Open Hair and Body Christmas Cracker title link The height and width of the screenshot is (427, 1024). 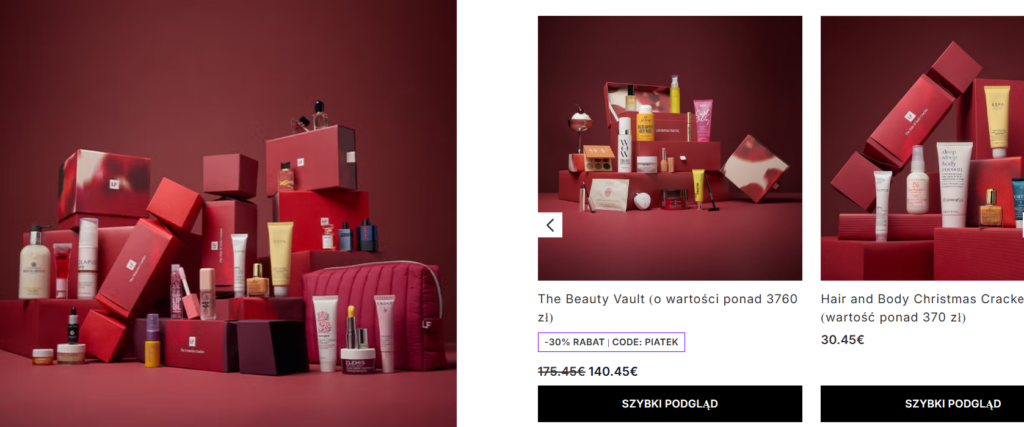922,308
